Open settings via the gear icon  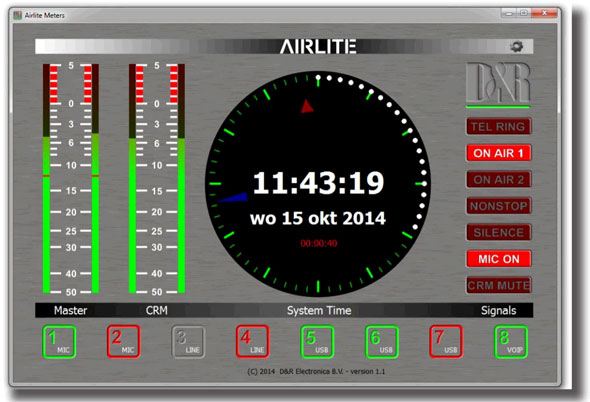517,47
